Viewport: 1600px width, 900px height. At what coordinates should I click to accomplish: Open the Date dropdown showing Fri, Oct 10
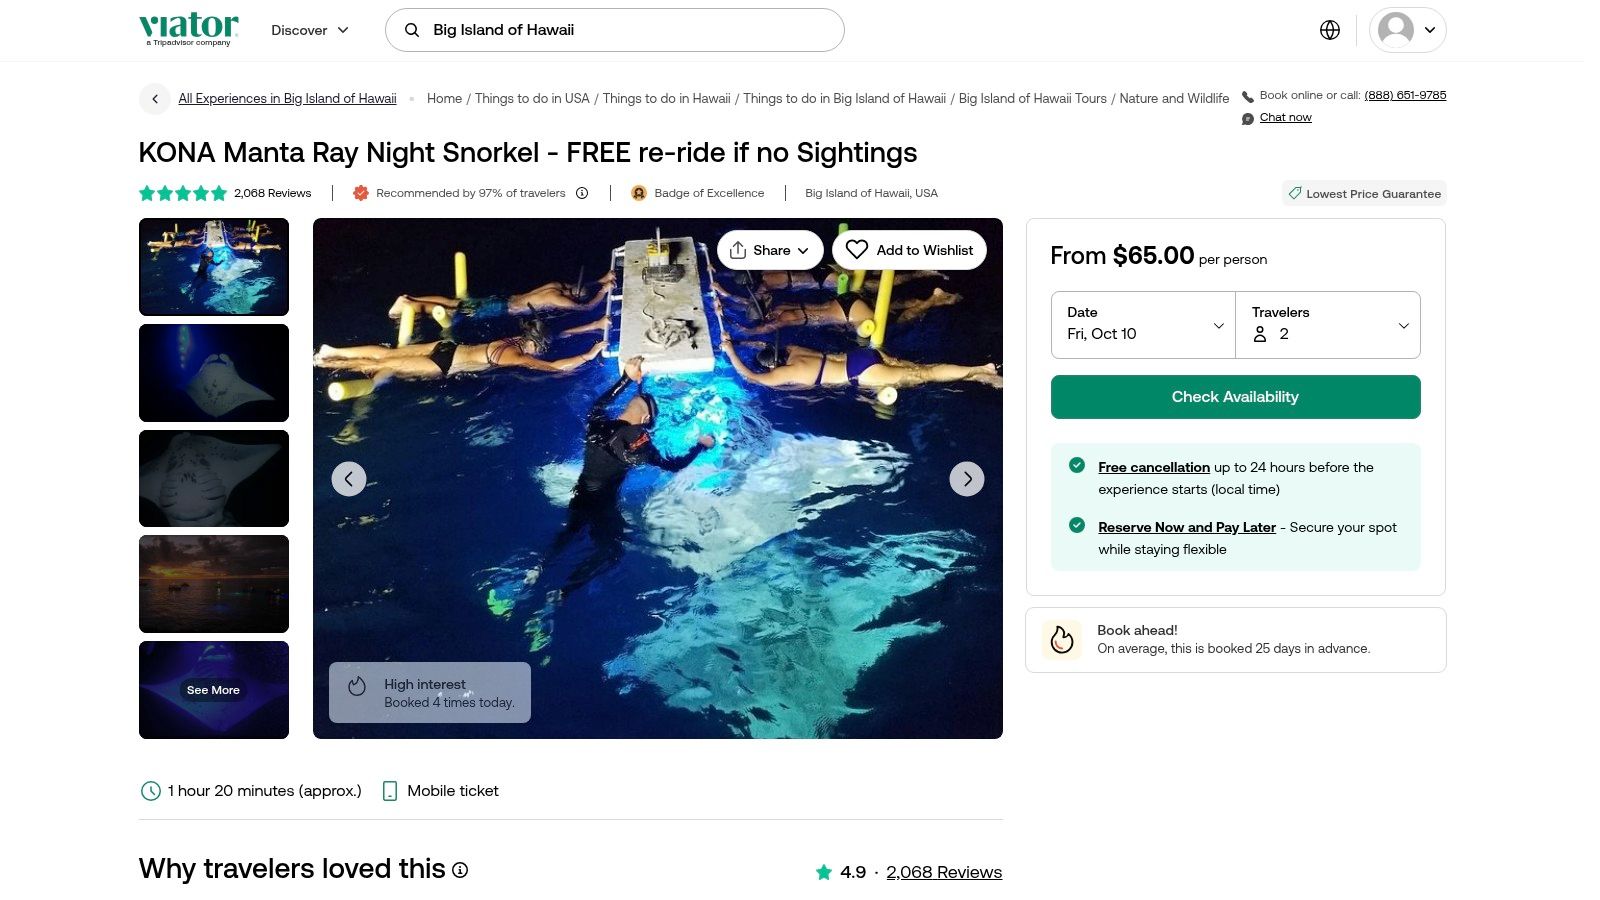tap(1143, 325)
